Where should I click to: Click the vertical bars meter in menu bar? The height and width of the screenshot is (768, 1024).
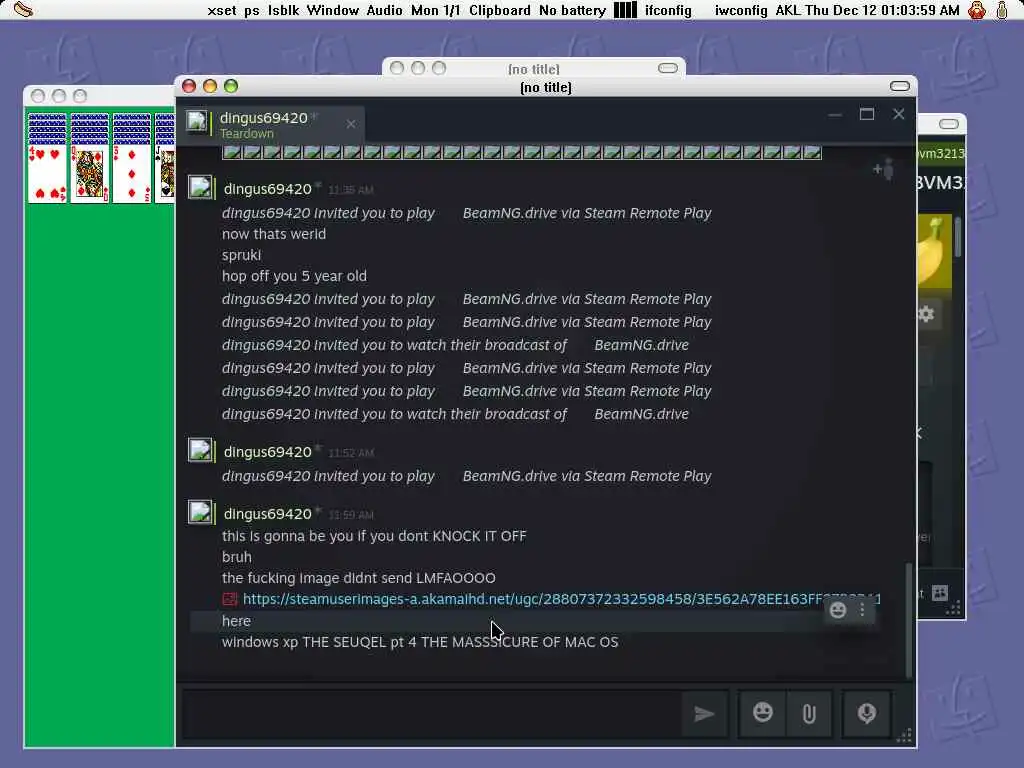(625, 10)
